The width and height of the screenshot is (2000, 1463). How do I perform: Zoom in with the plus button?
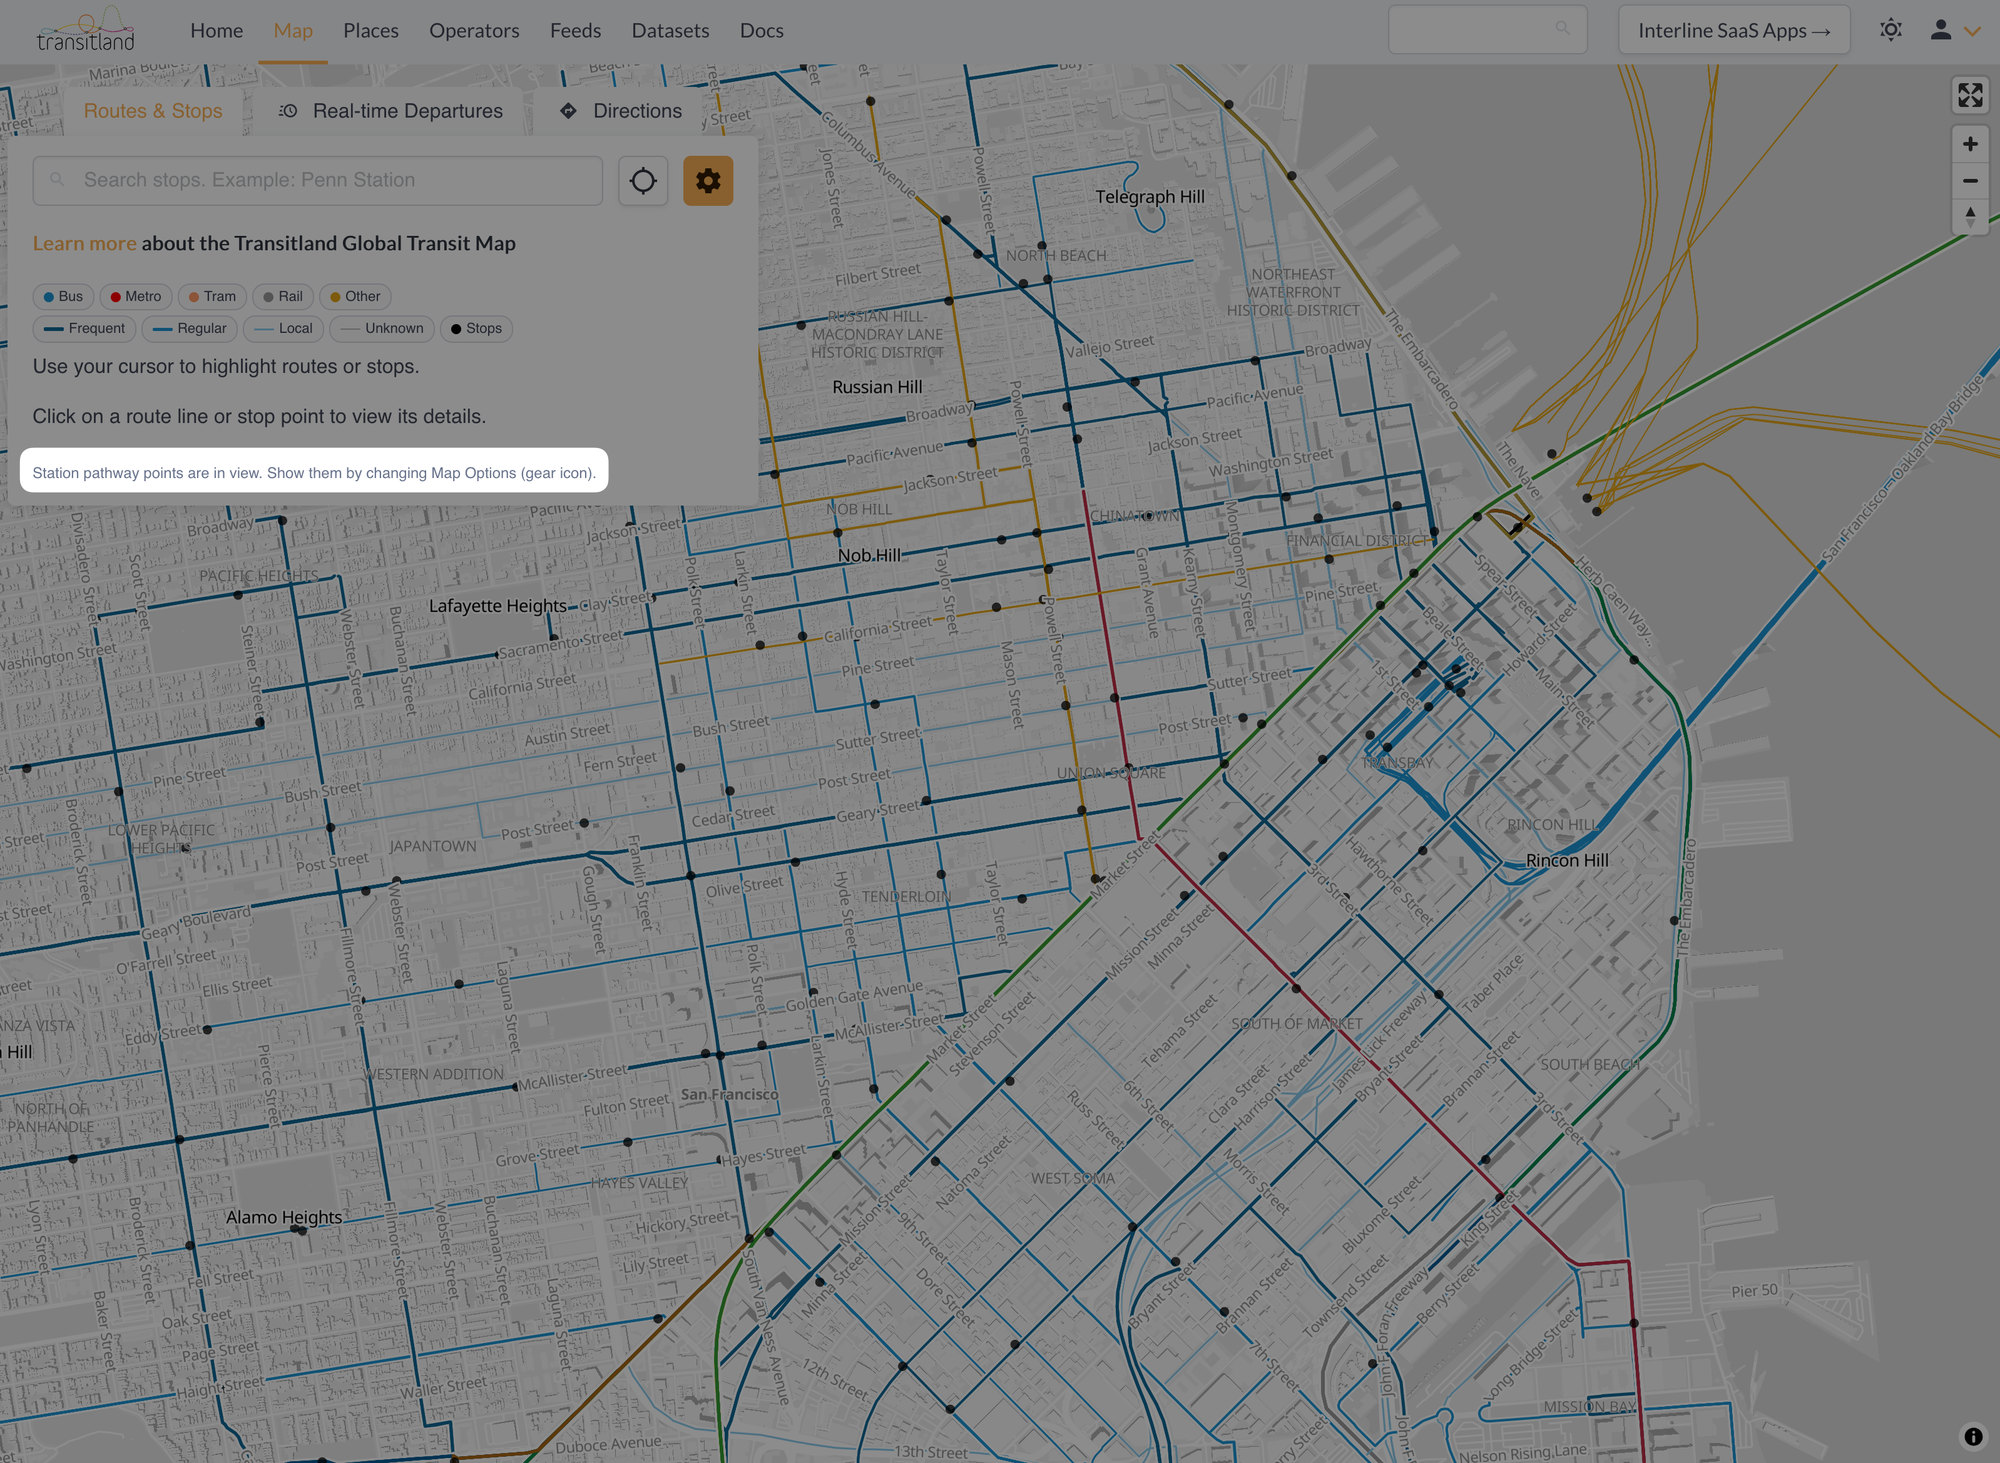click(x=1969, y=144)
